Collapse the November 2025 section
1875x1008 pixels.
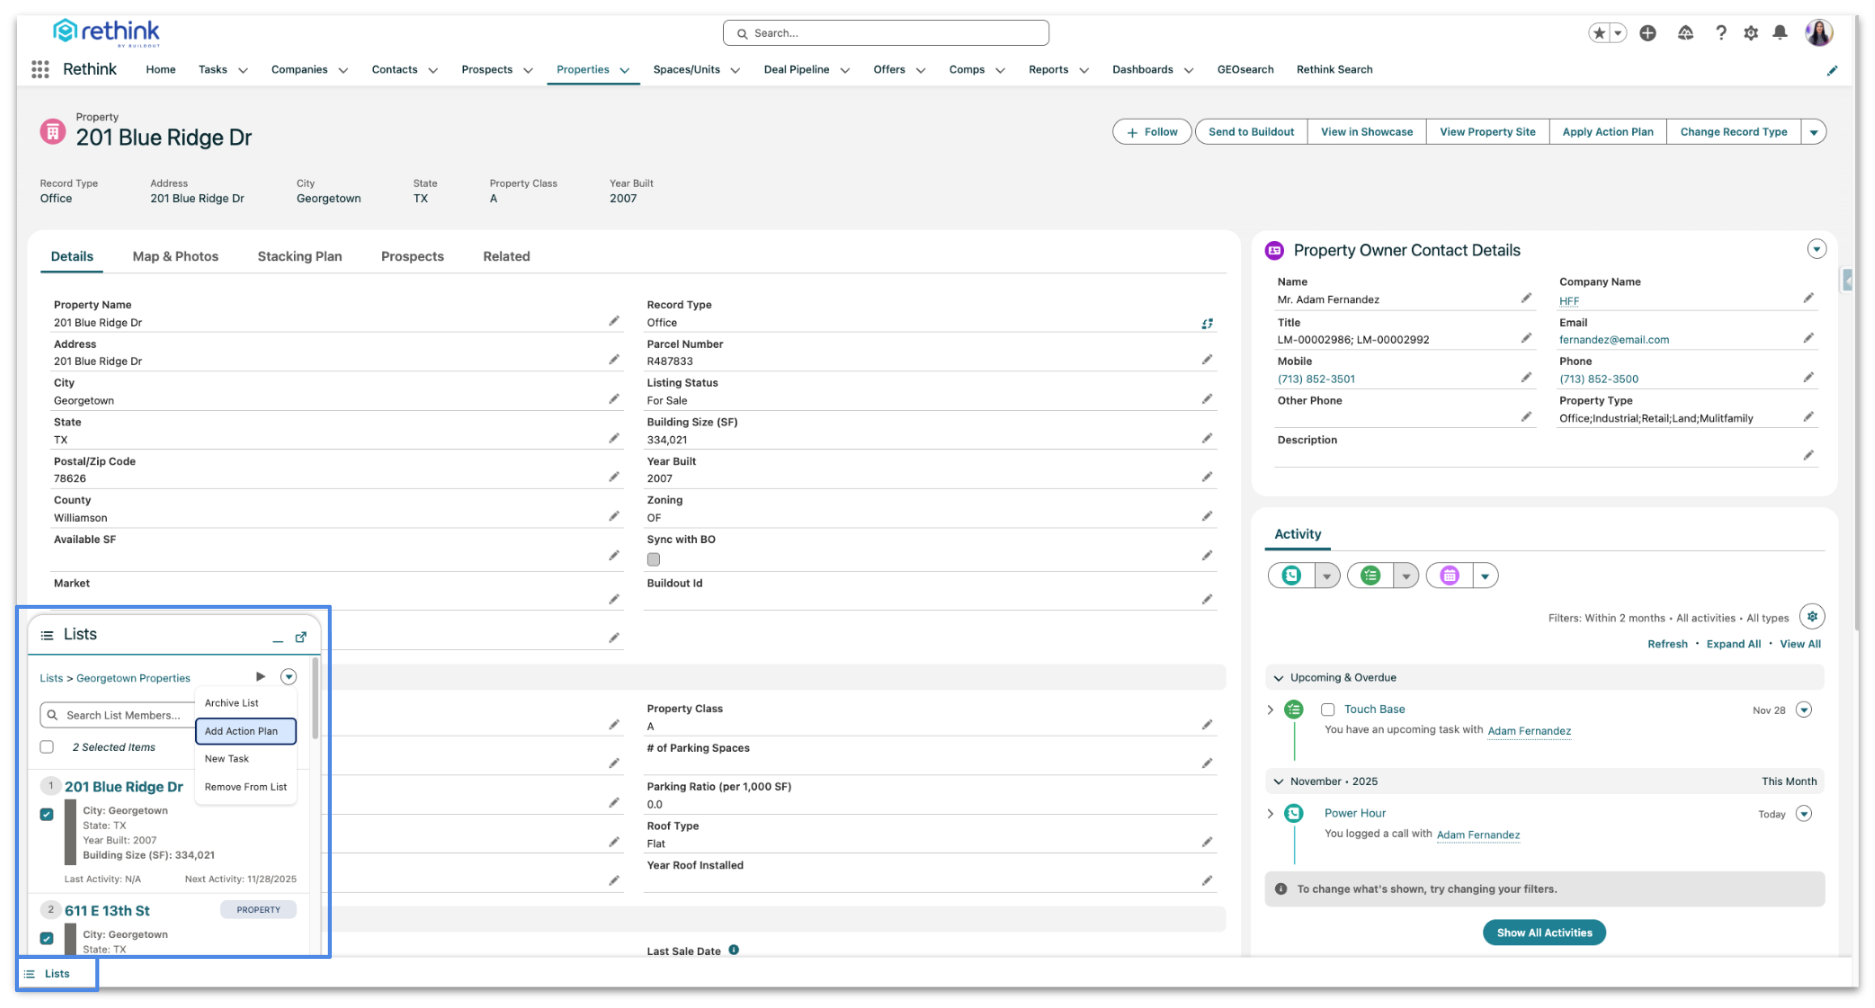point(1278,782)
